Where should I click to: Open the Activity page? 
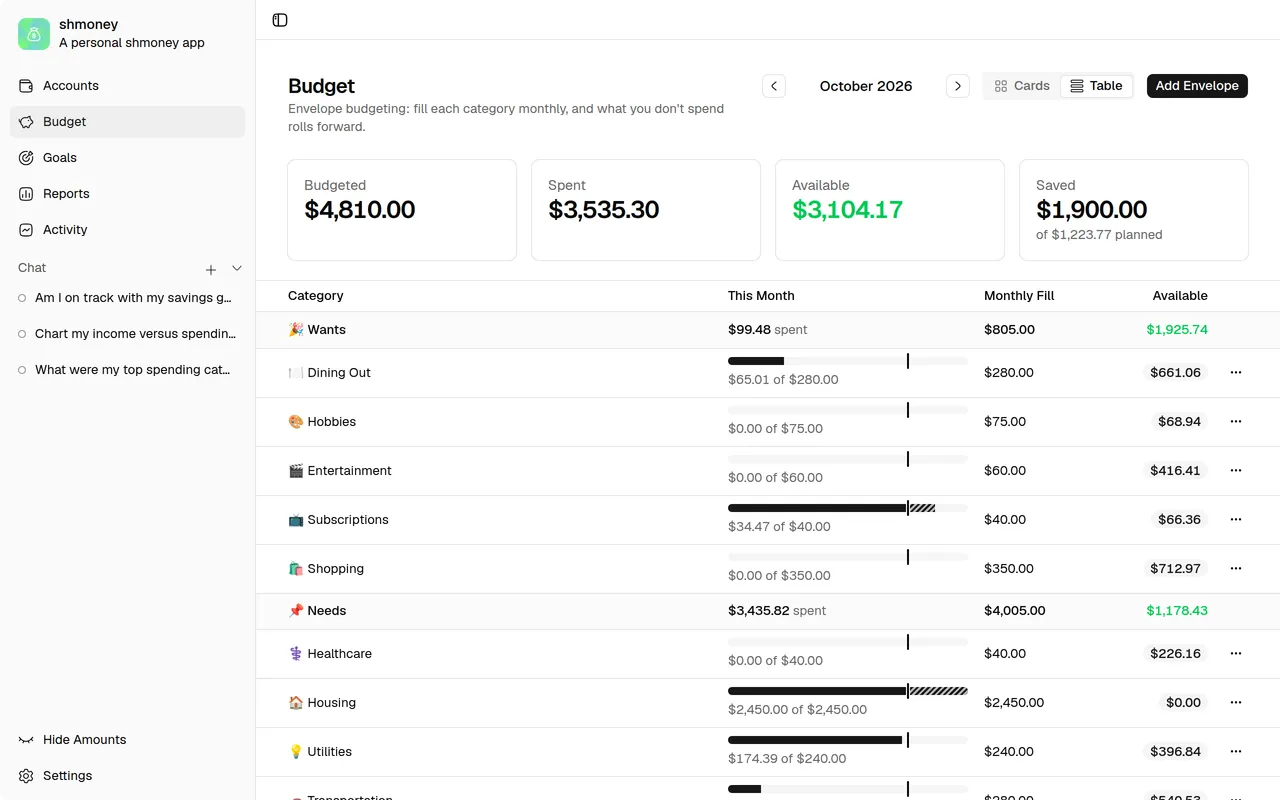coord(127,230)
